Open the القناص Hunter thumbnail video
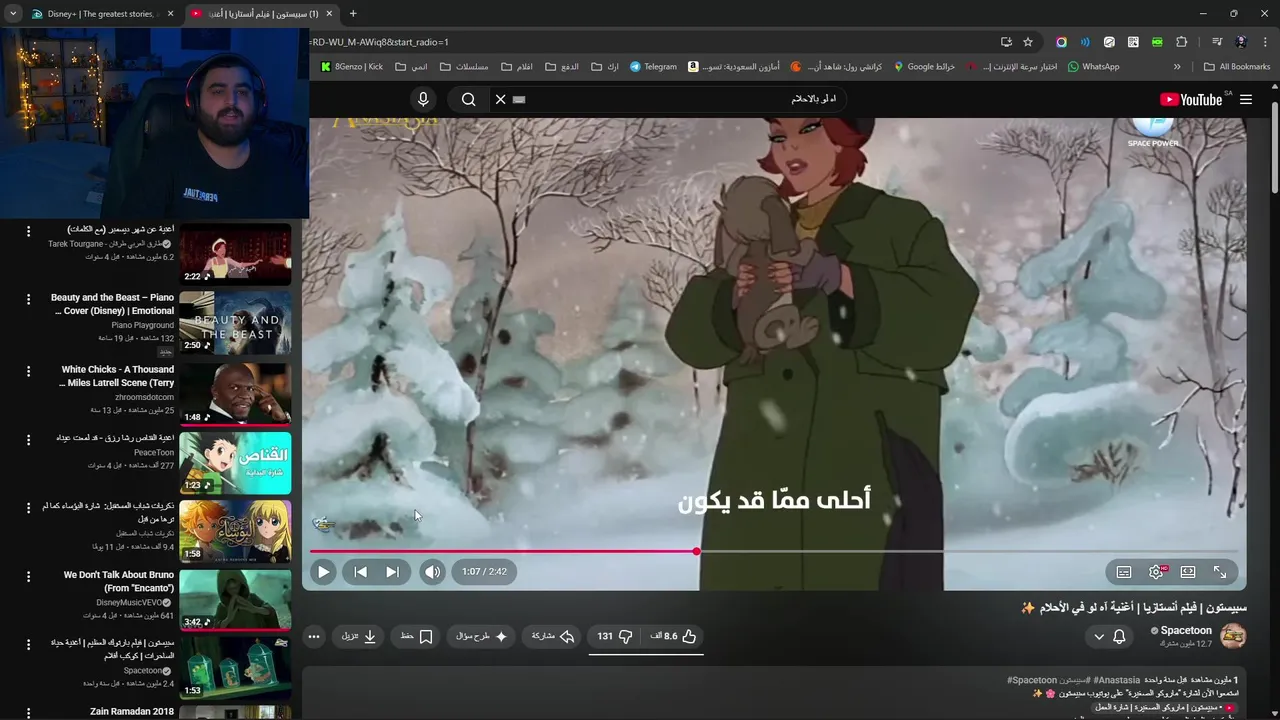The height and width of the screenshot is (720, 1280). (235, 463)
